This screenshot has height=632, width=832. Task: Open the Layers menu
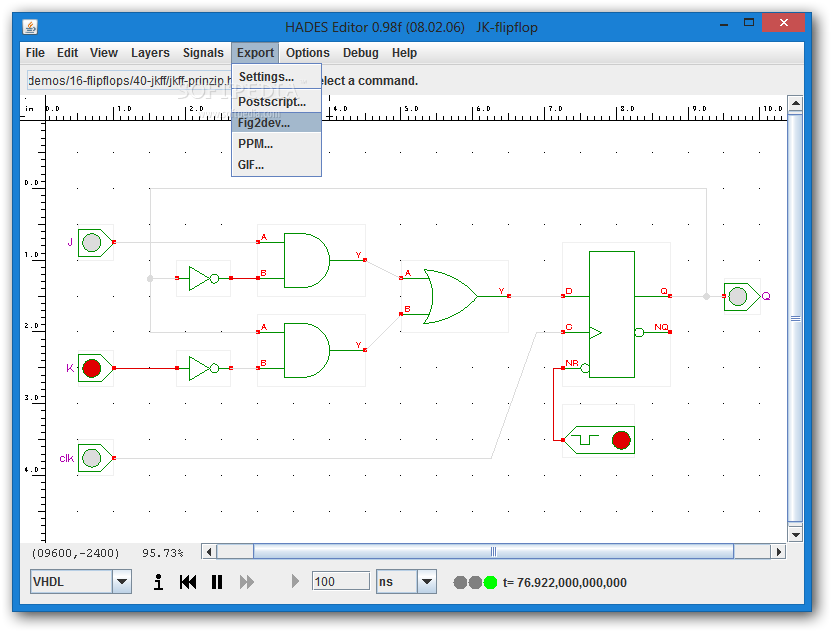point(150,53)
